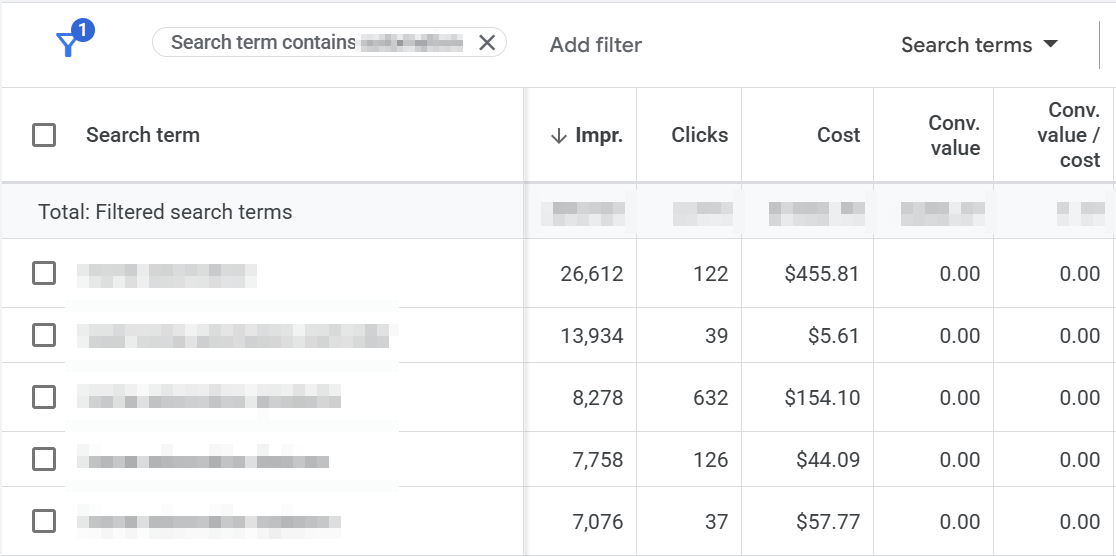Check the row with 7,758 impressions
The image size is (1116, 556).
pos(44,460)
